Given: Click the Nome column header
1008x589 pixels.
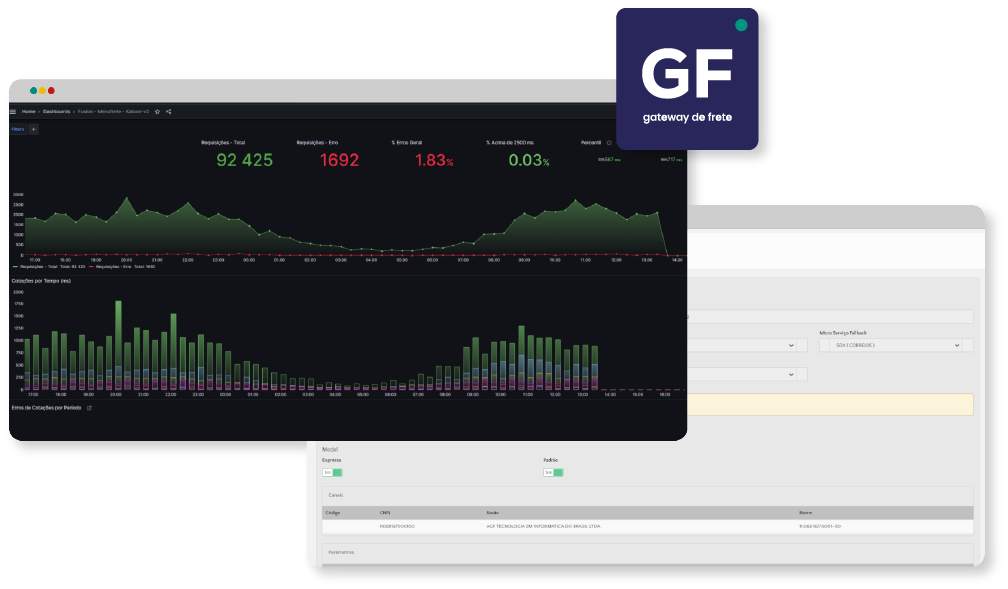Looking at the screenshot, I should (806, 513).
